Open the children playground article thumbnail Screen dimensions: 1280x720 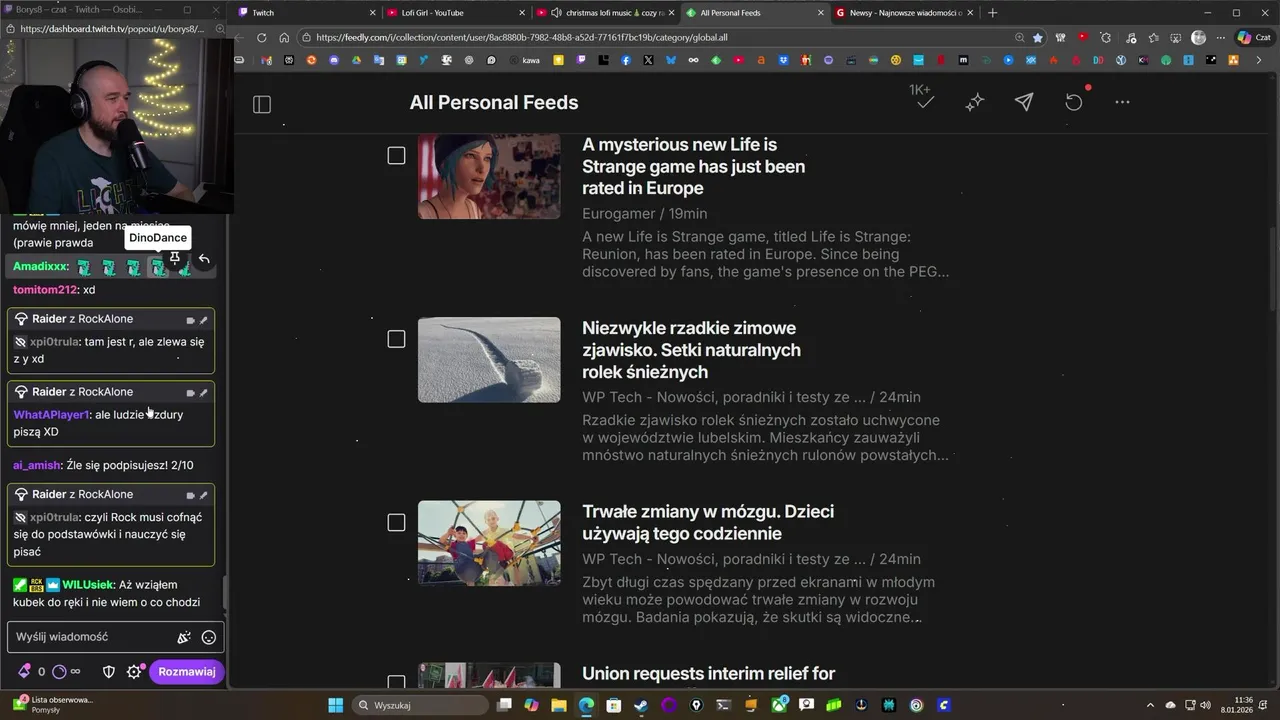pos(489,543)
